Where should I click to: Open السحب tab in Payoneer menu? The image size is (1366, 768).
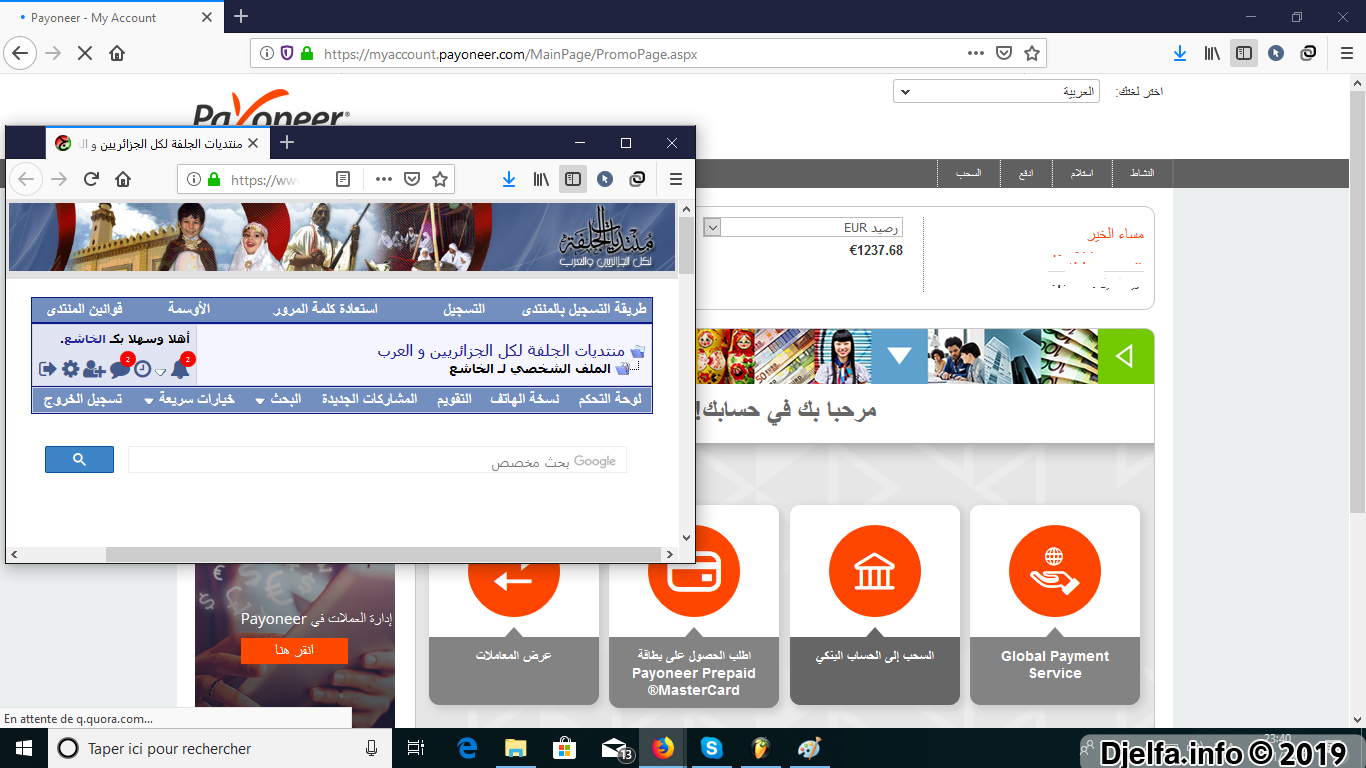click(x=969, y=173)
